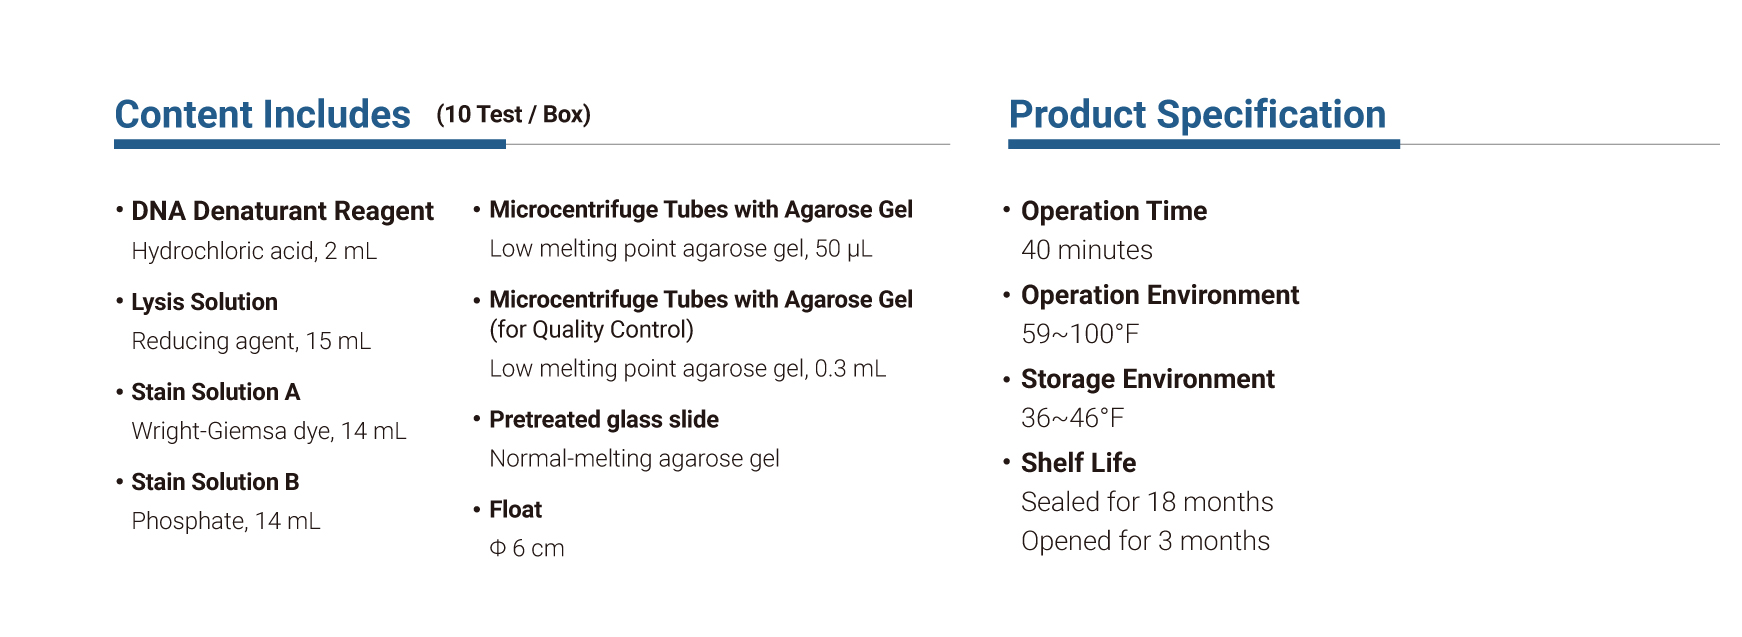Click the Product Specification heading

1197,115
